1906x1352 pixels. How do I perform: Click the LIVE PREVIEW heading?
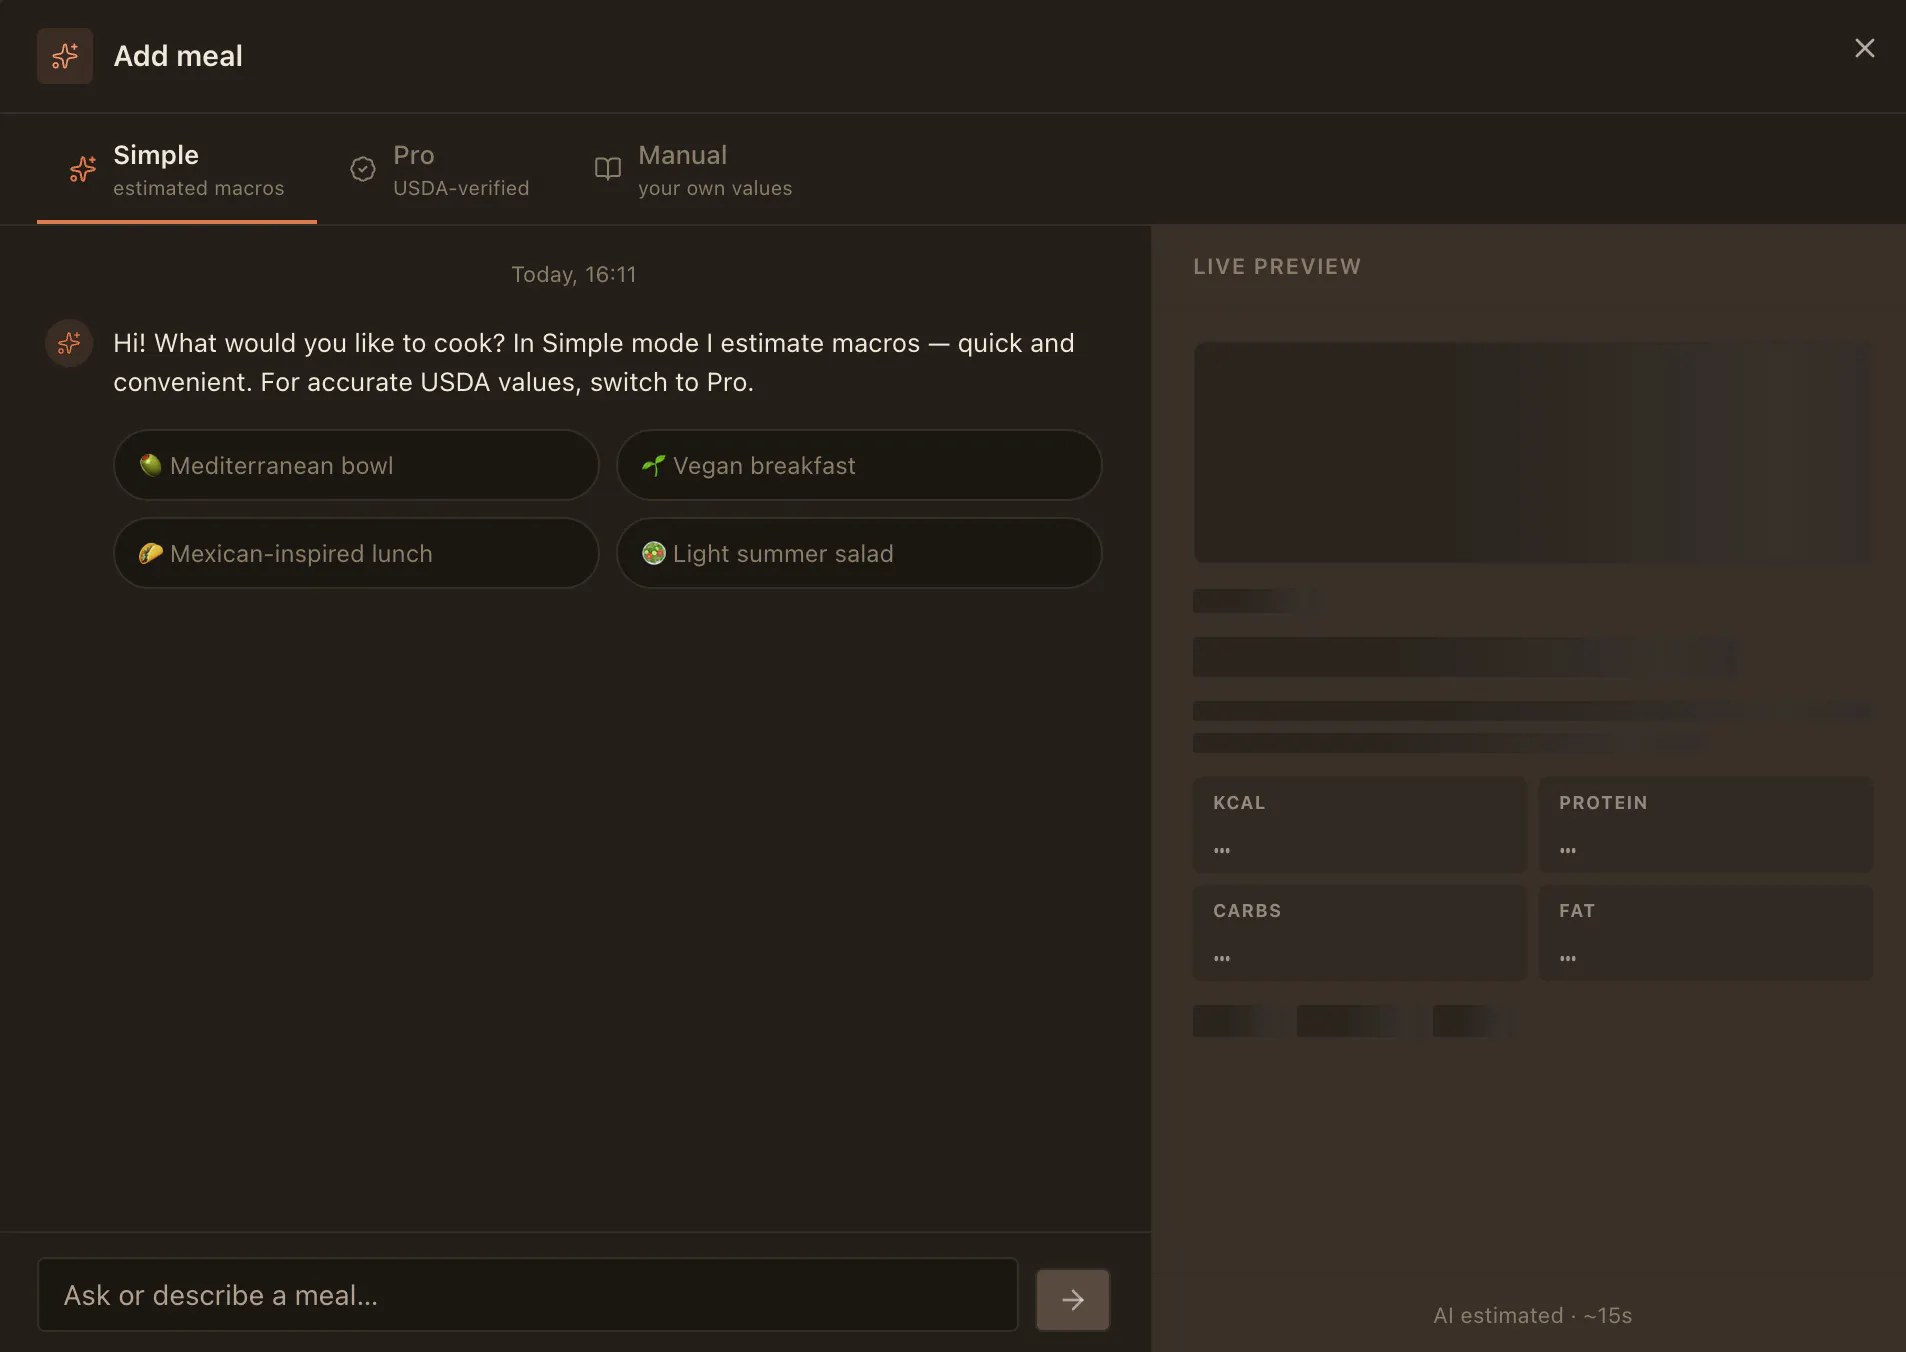[x=1277, y=266]
